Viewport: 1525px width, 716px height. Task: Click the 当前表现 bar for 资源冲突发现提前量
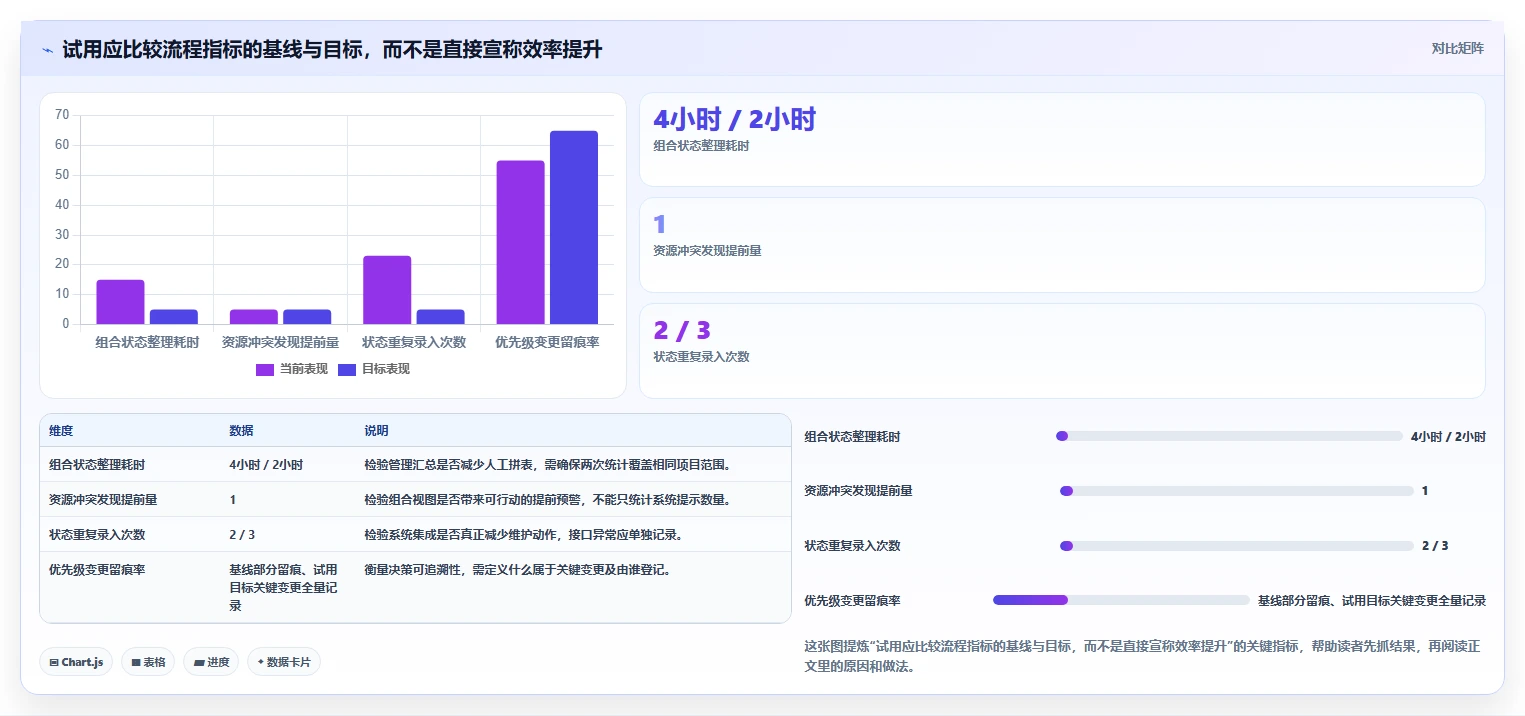click(x=253, y=317)
